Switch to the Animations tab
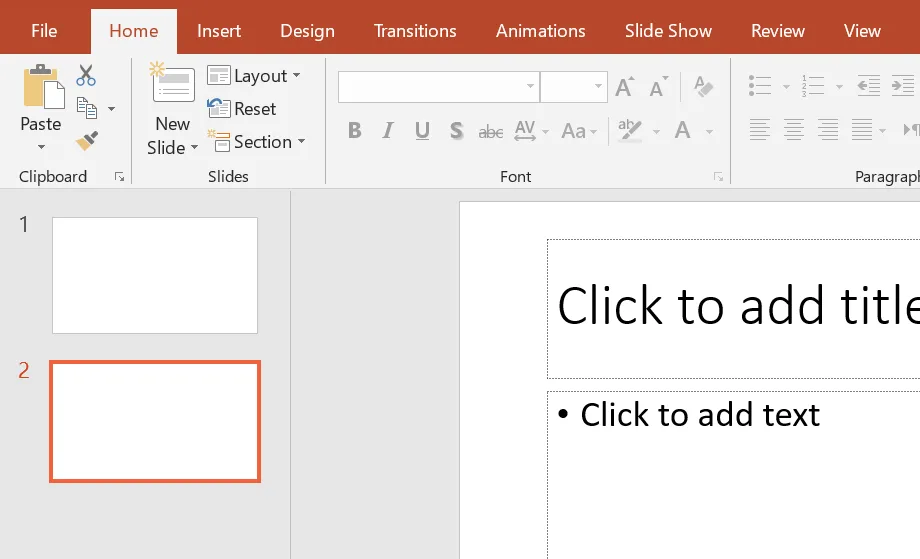This screenshot has width=920, height=559. pos(540,31)
